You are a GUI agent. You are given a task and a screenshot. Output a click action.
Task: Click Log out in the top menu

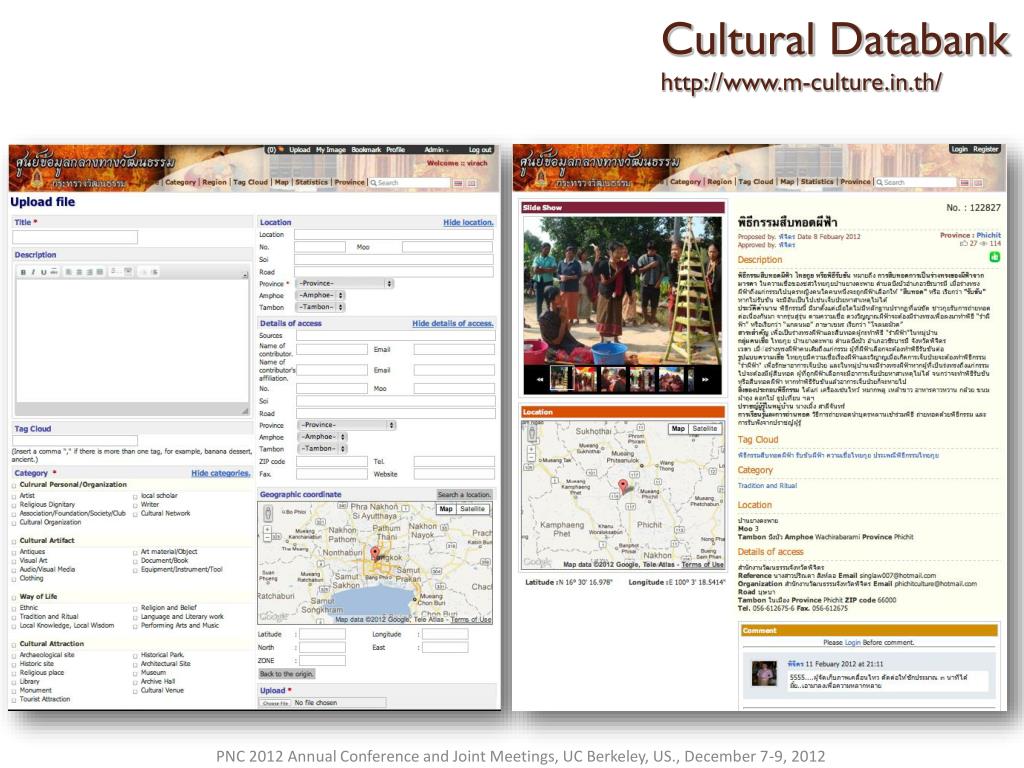click(x=480, y=150)
